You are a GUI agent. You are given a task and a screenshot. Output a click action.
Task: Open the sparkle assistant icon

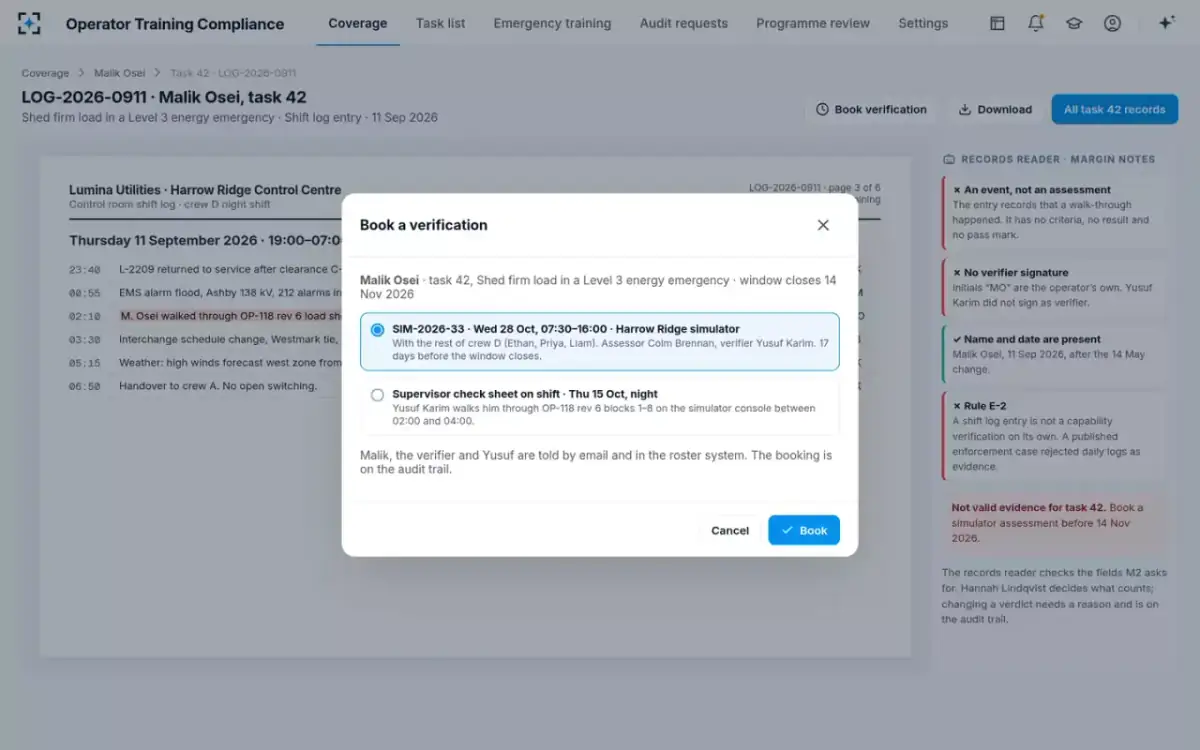coord(1166,23)
